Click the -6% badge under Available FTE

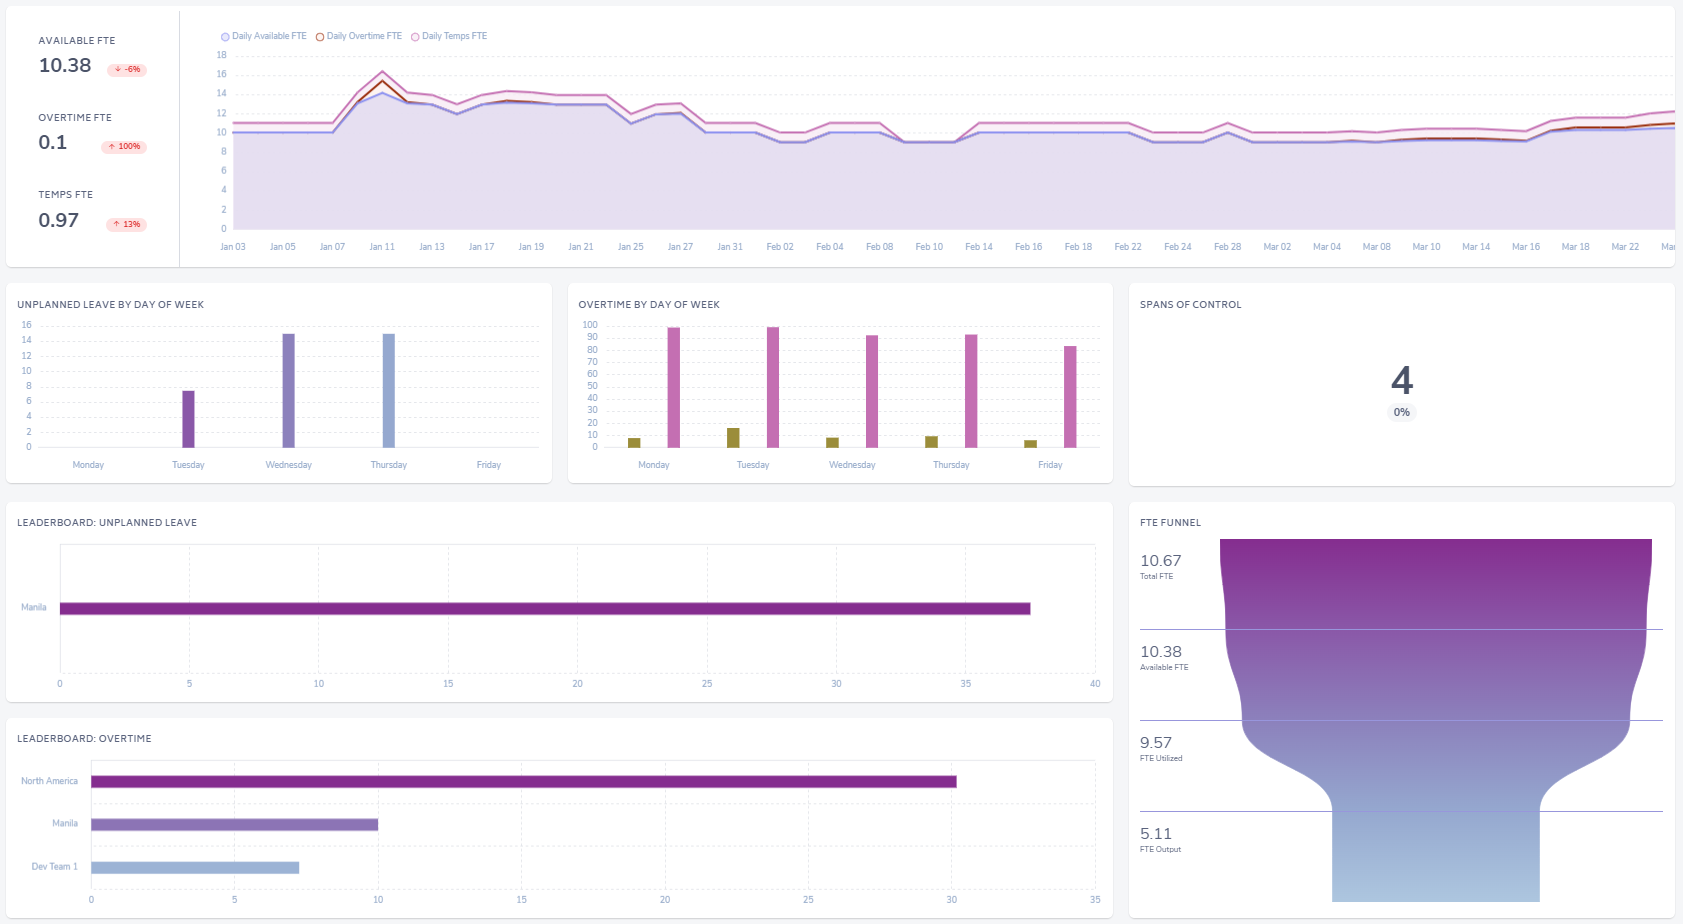coord(127,70)
